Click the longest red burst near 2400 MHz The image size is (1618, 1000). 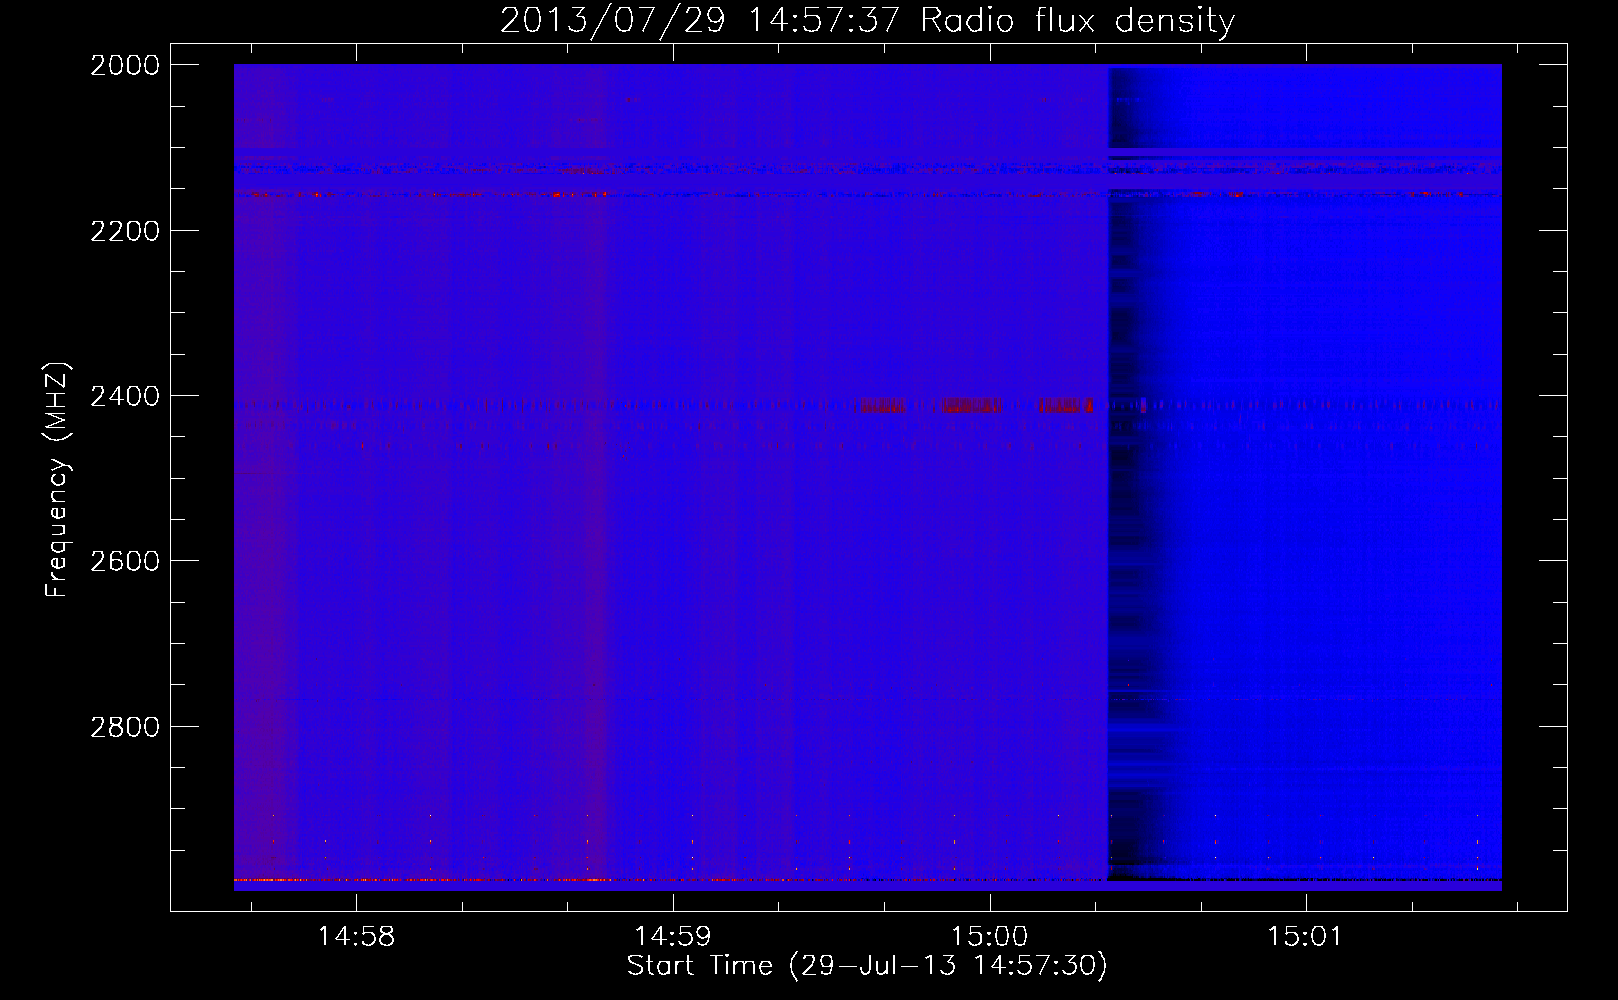(970, 406)
